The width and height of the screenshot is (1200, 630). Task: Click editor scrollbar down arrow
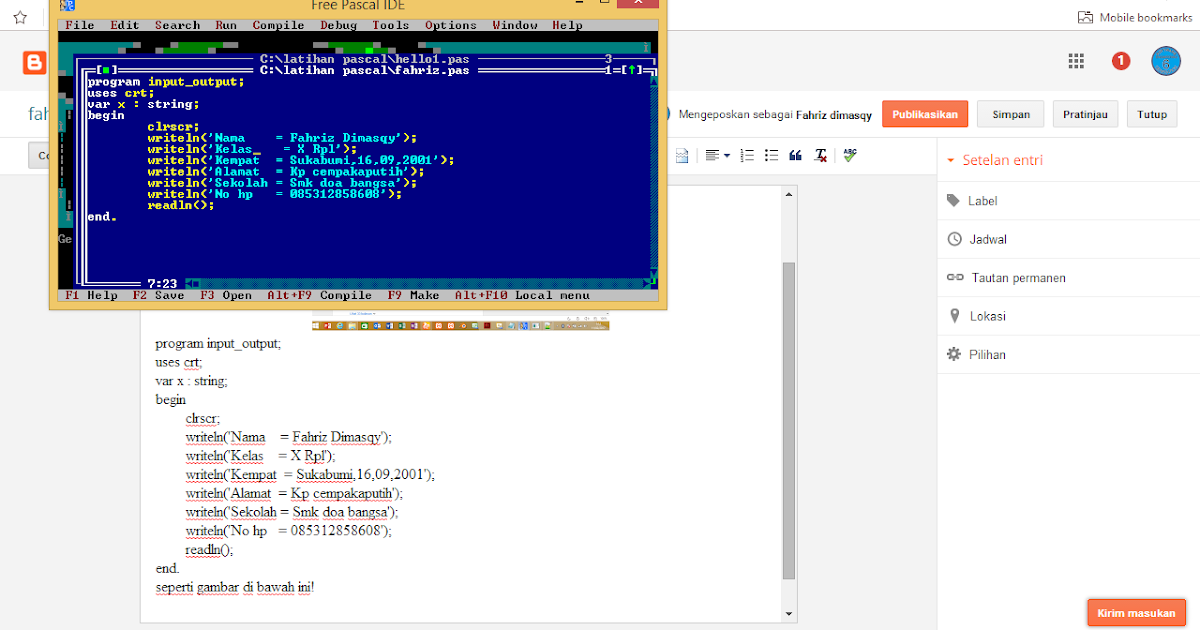(x=789, y=613)
